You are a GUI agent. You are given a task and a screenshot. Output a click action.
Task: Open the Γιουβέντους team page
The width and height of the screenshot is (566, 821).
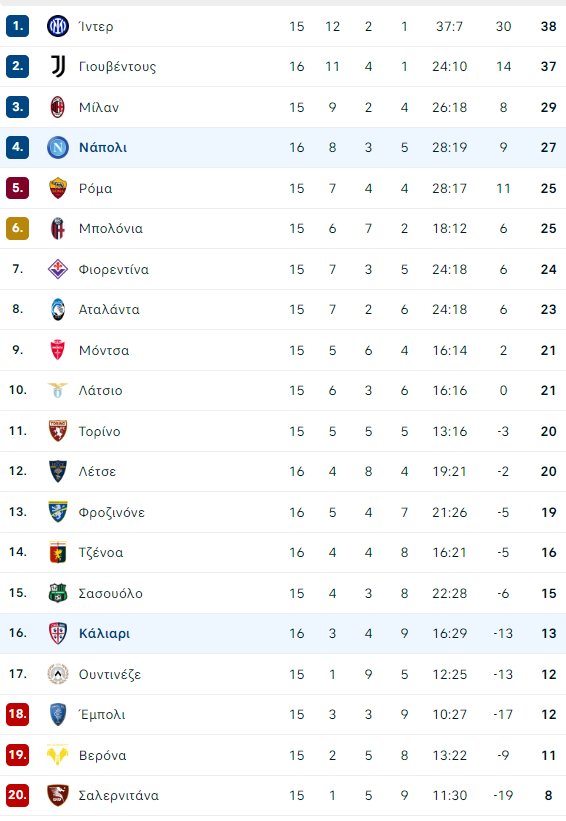tap(117, 67)
